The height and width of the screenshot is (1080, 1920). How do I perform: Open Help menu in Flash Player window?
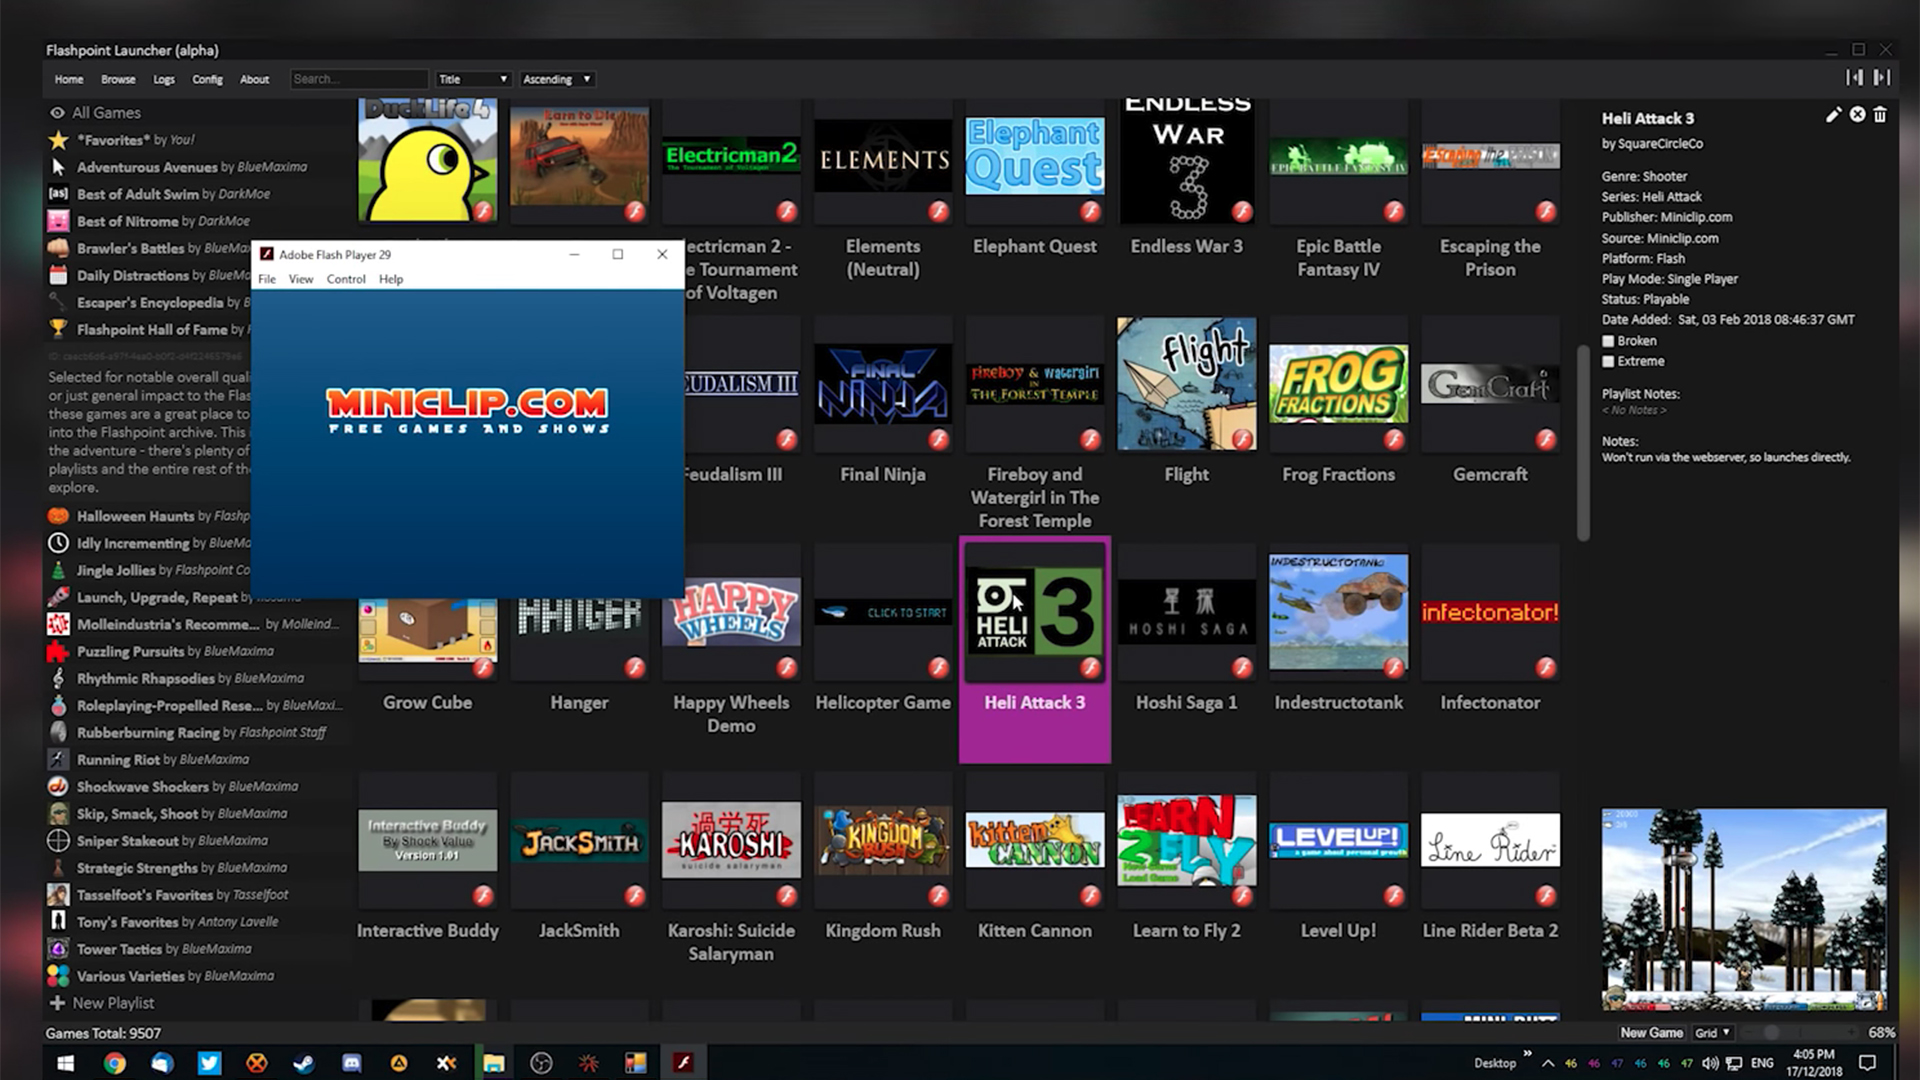[391, 279]
